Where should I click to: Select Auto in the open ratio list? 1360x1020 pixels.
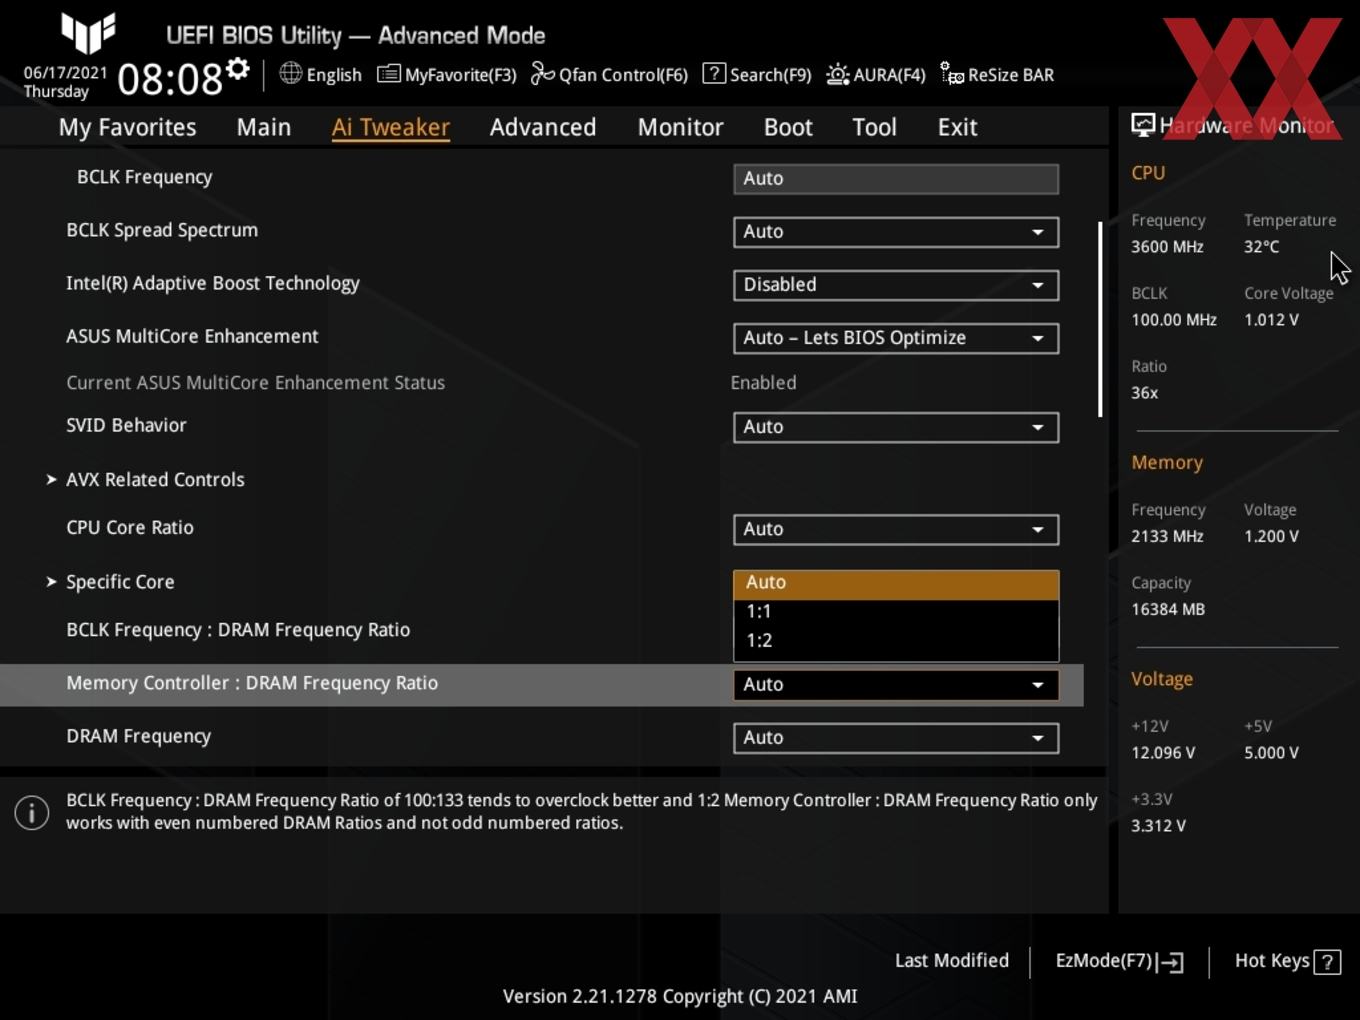tap(896, 583)
